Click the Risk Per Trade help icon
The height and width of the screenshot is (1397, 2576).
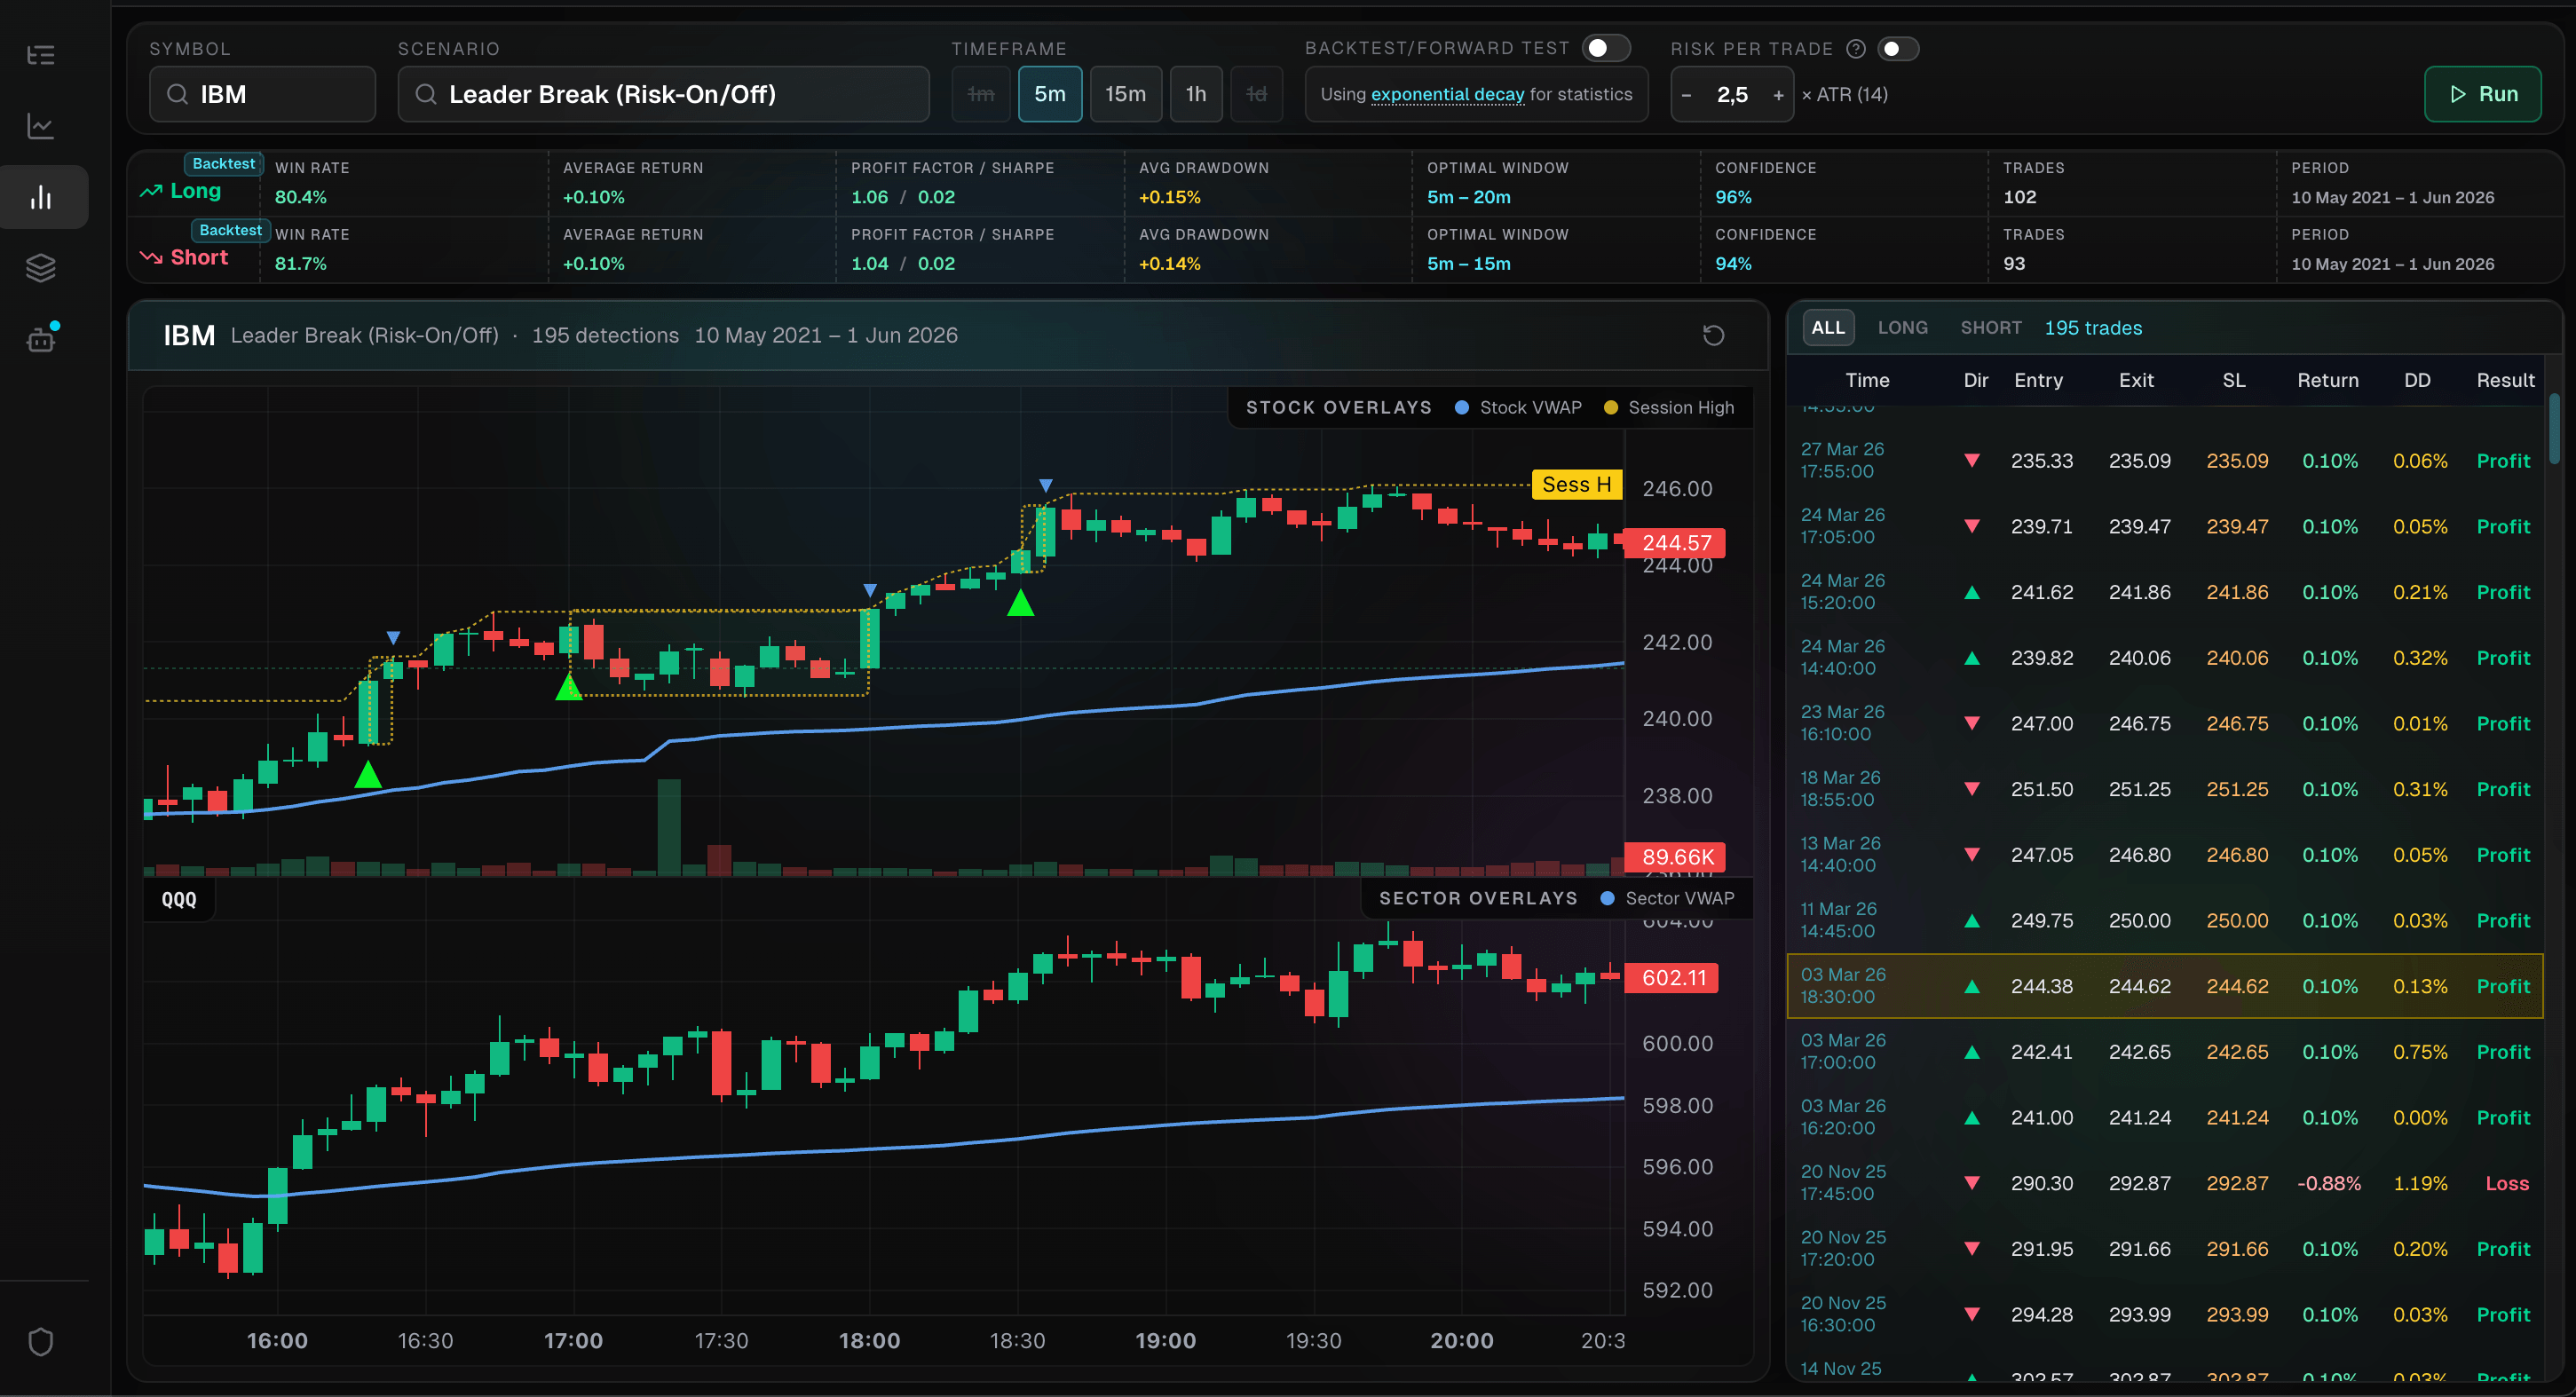click(1856, 49)
